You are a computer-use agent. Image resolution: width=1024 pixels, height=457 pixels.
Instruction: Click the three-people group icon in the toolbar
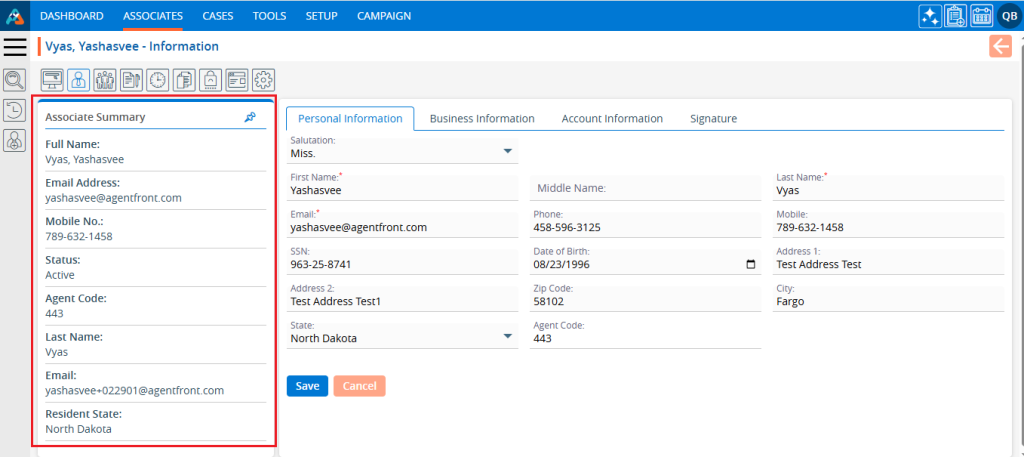(x=105, y=80)
